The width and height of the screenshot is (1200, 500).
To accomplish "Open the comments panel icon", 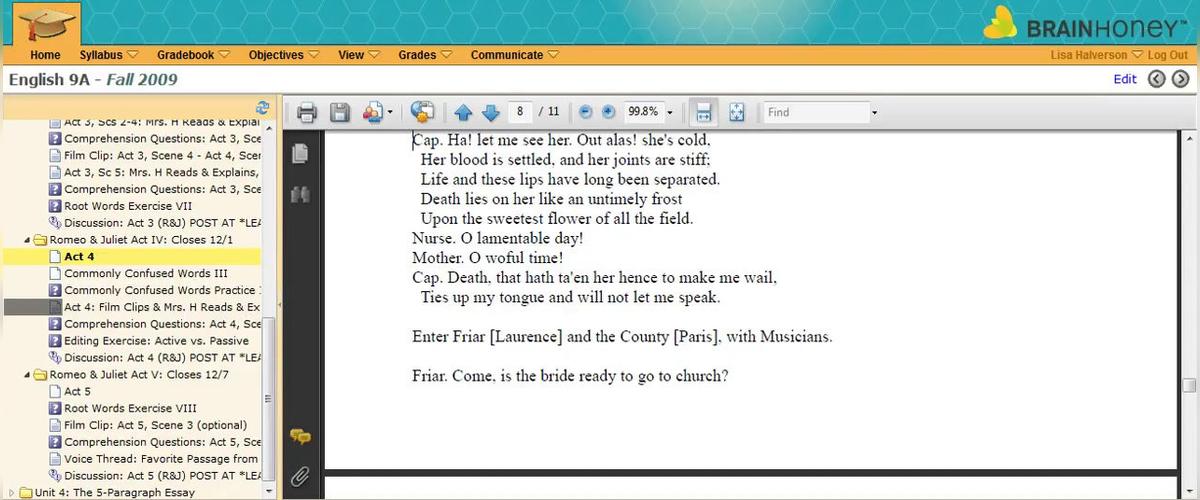I will [x=299, y=437].
